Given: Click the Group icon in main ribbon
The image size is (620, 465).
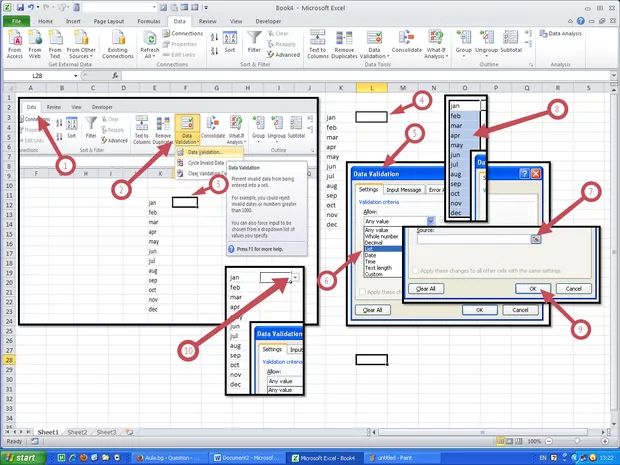Looking at the screenshot, I should [463, 38].
